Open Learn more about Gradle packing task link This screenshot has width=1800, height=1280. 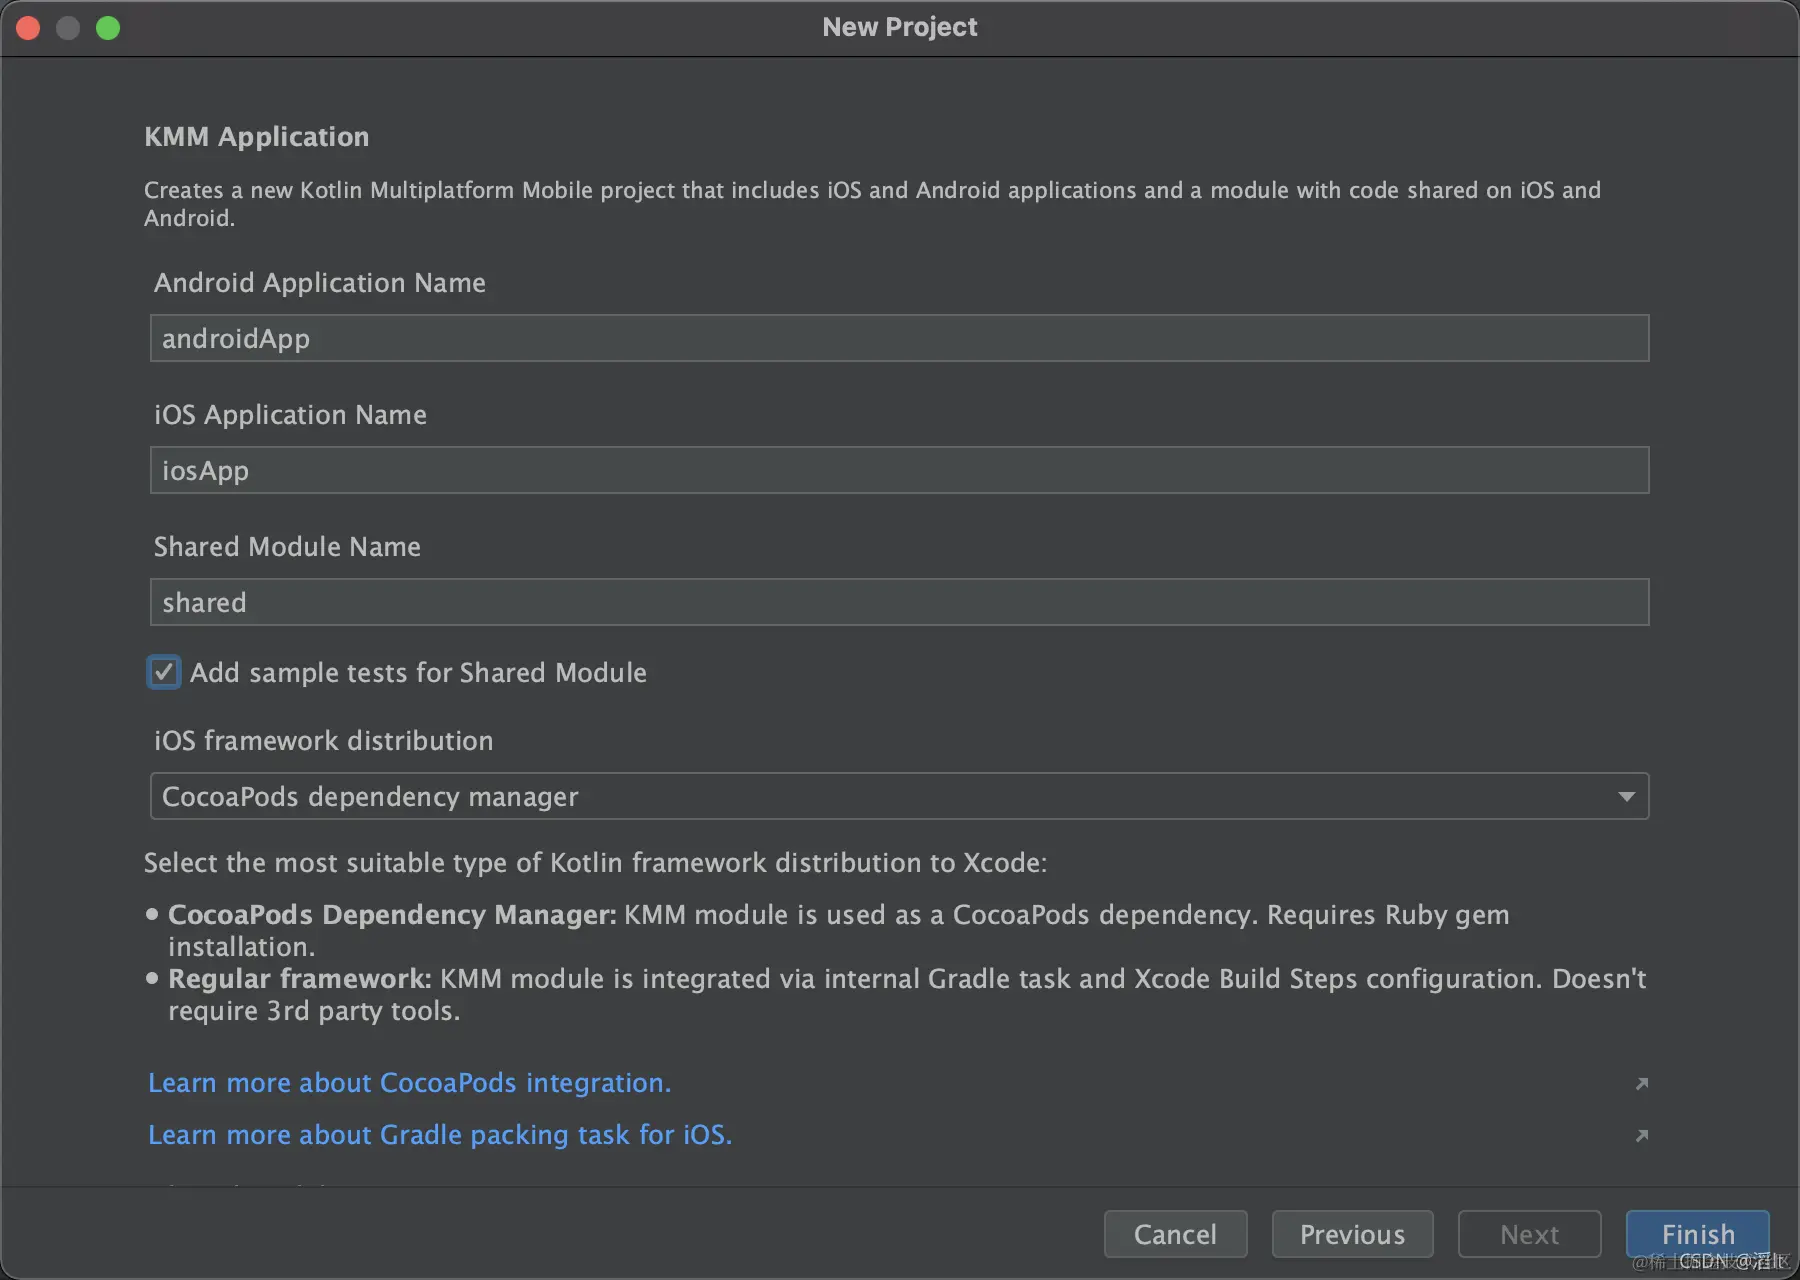click(440, 1135)
